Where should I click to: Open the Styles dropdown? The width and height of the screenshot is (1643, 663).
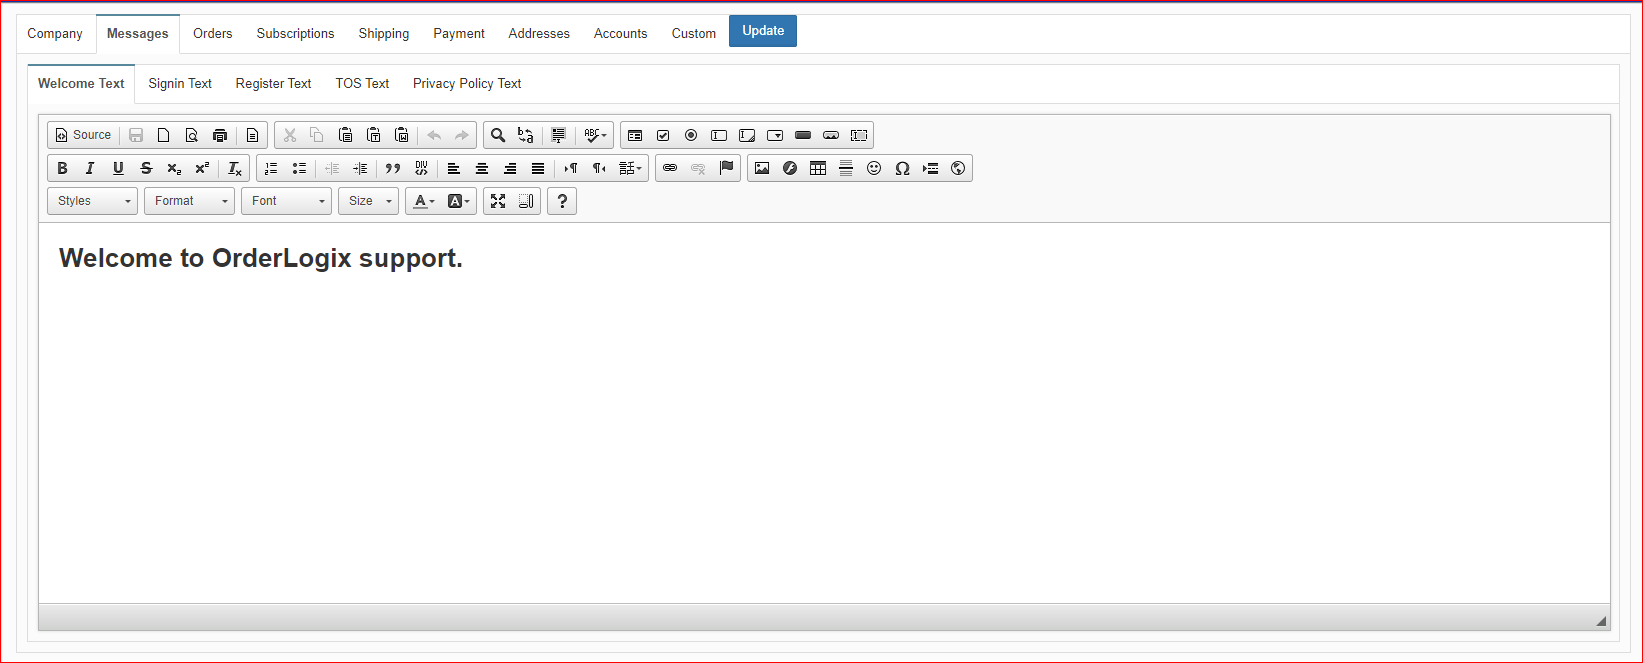[x=93, y=201]
